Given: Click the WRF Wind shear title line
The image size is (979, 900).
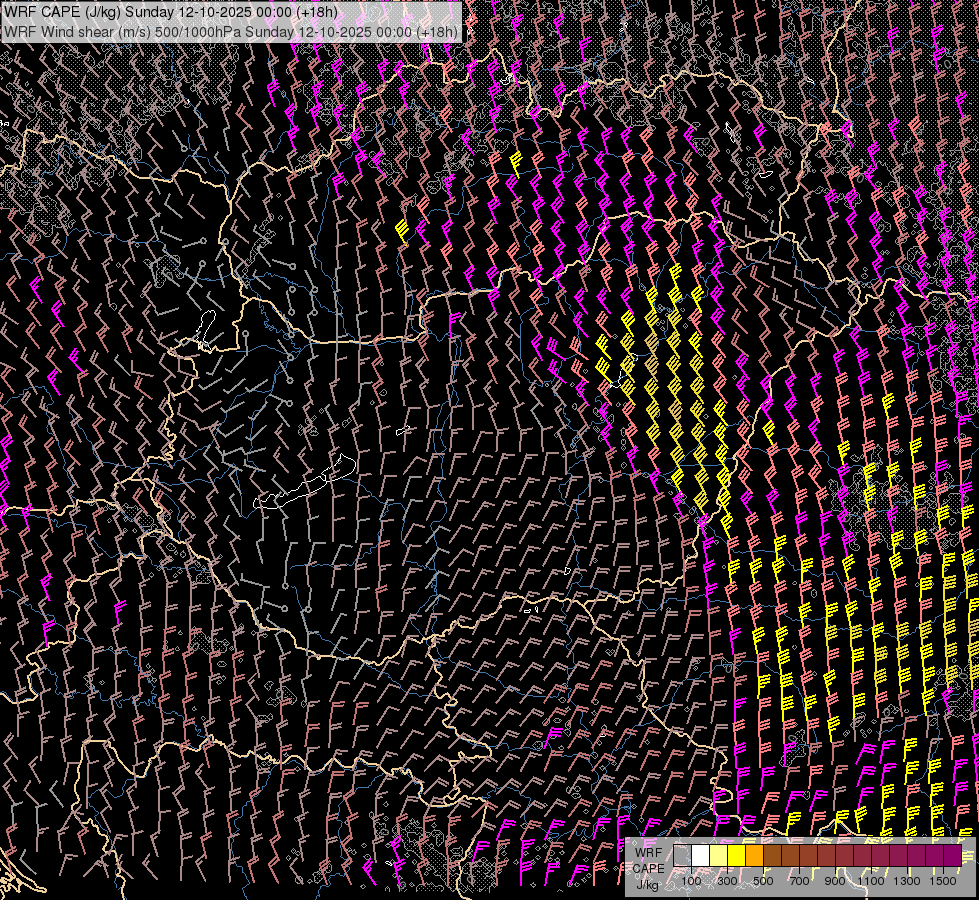Looking at the screenshot, I should (x=230, y=31).
